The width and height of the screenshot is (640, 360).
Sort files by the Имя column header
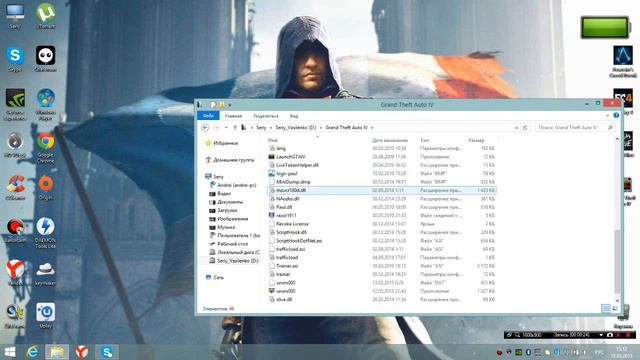273,140
